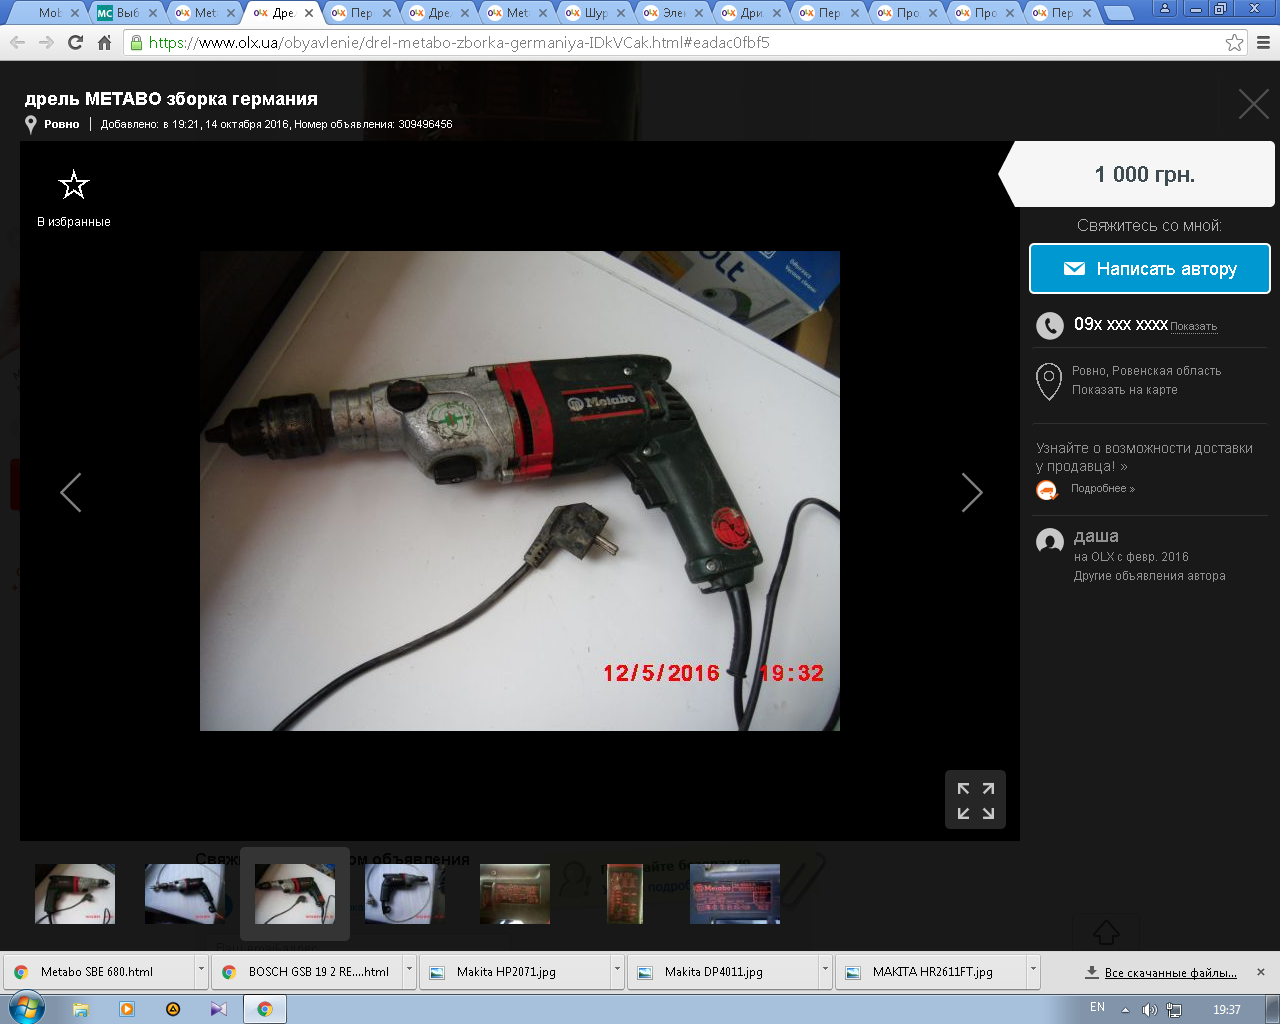Select the second drill thumbnail
Image resolution: width=1280 pixels, height=1024 pixels.
[185, 894]
